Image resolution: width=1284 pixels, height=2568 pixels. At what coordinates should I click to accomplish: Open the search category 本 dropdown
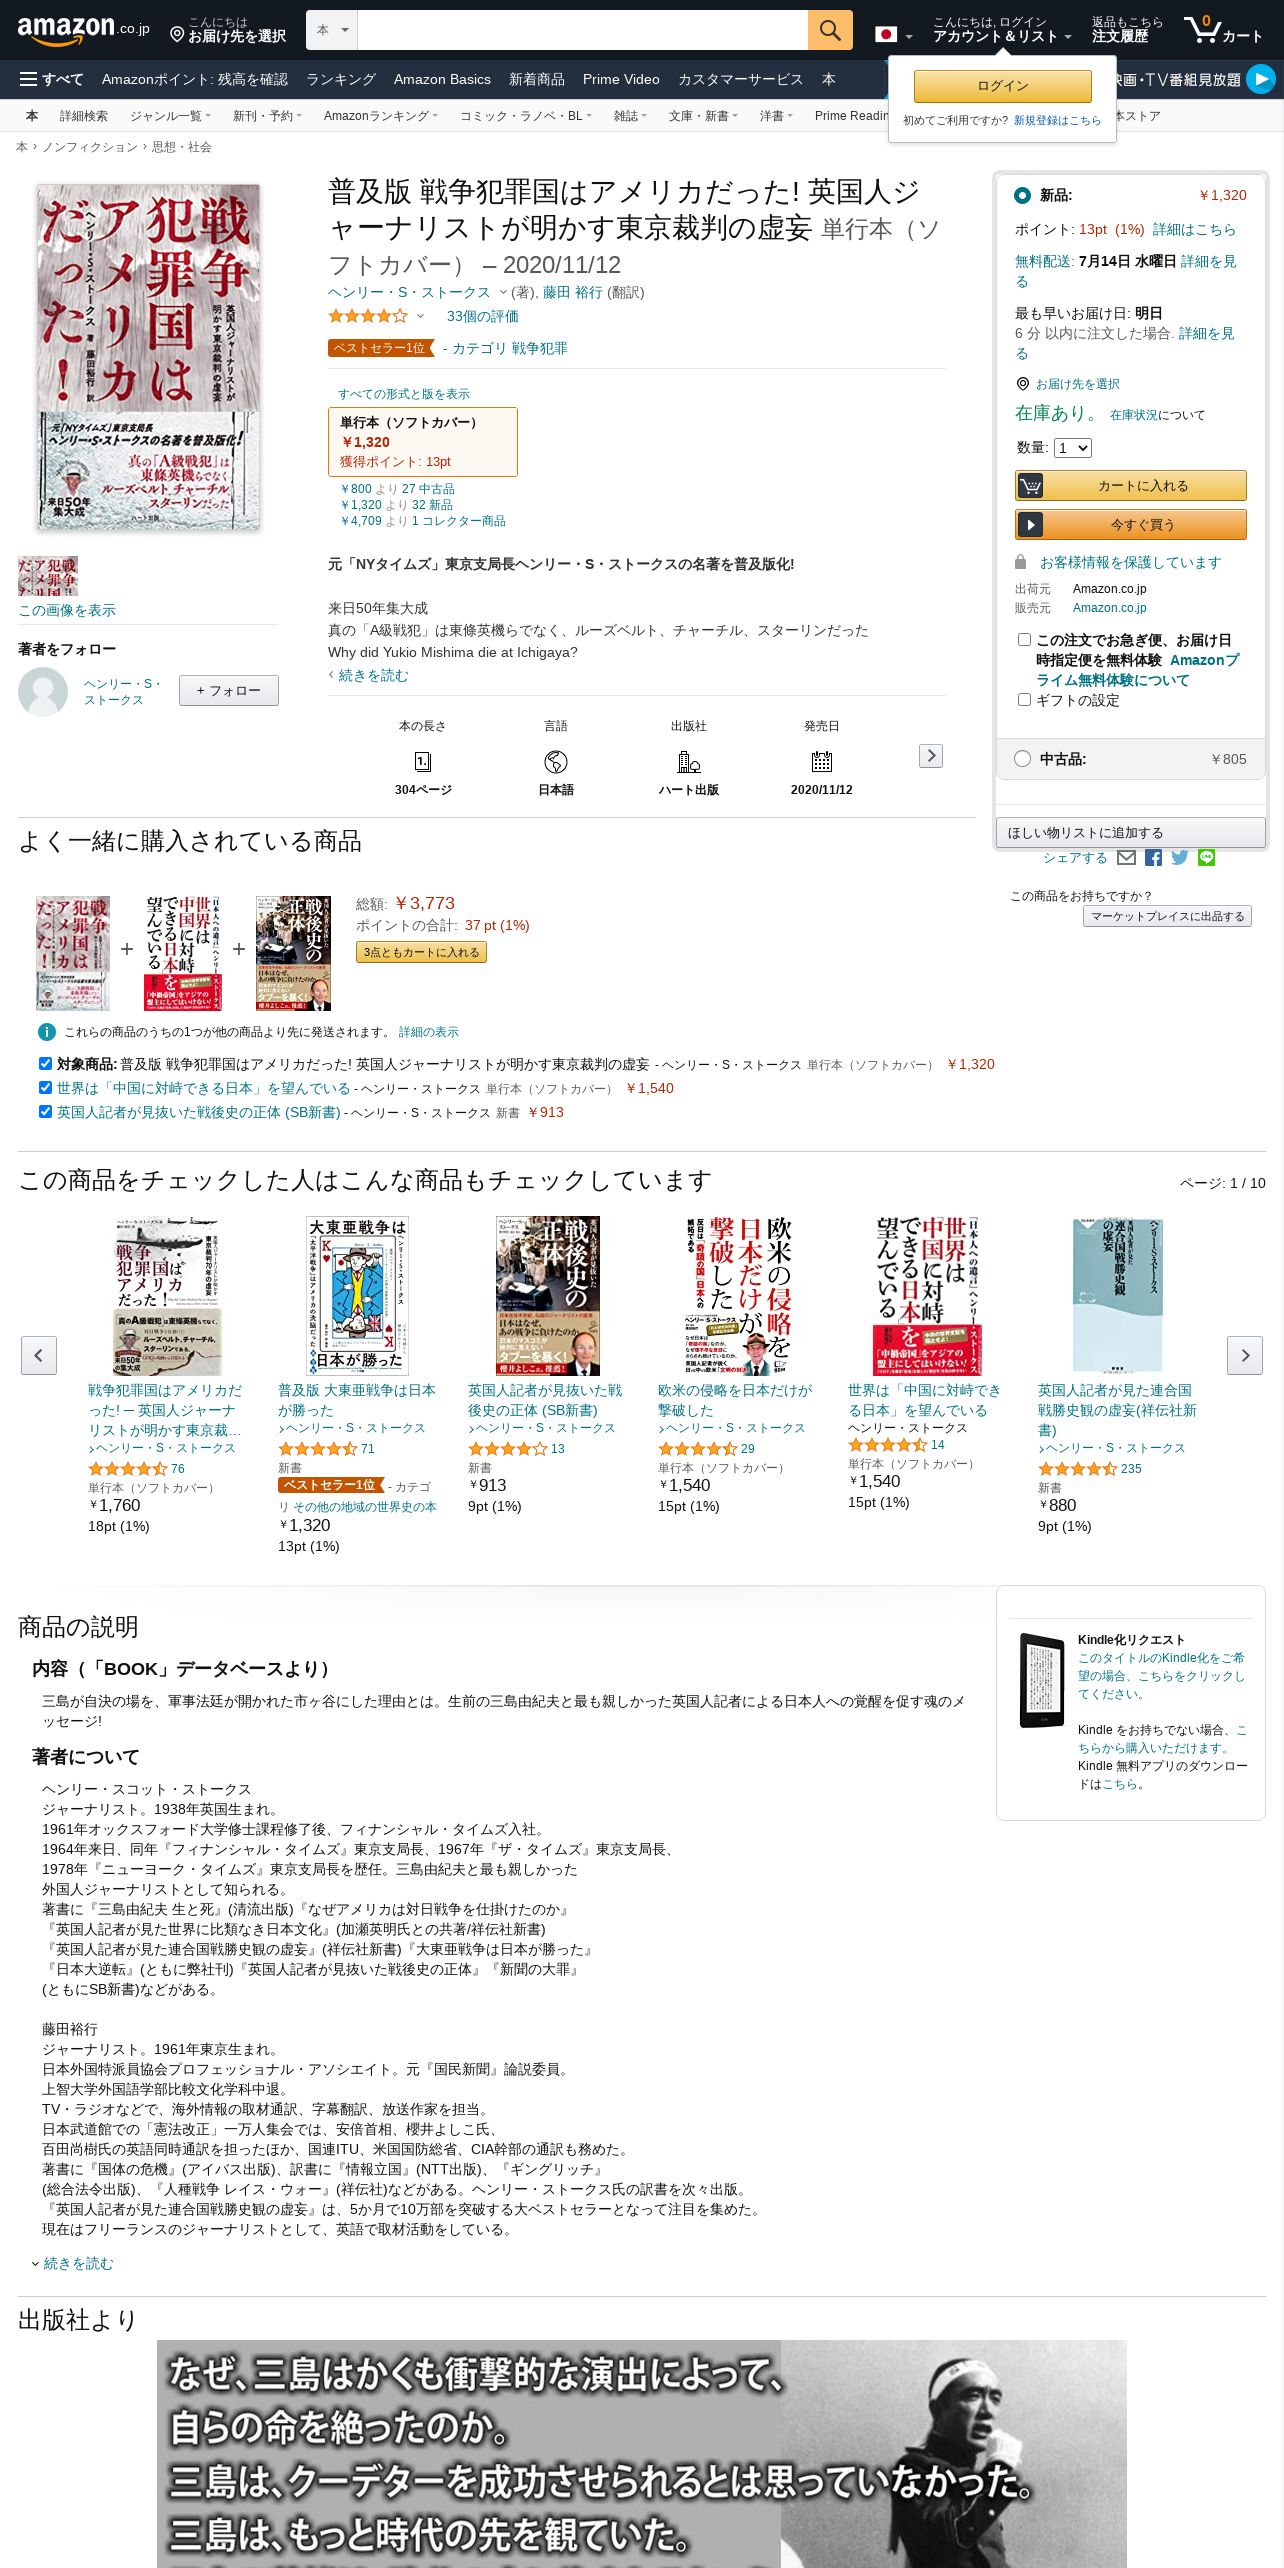point(332,30)
